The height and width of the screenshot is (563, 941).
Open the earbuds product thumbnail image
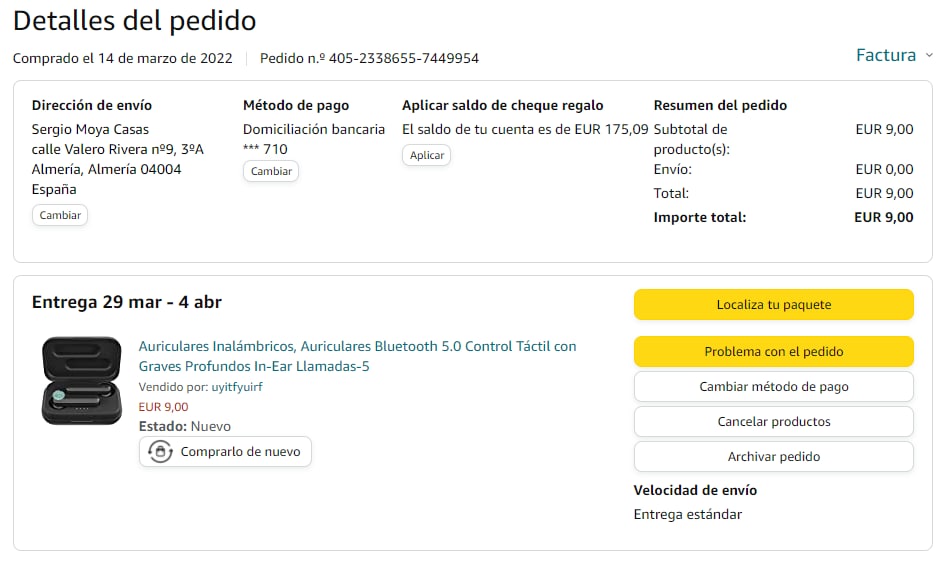point(82,381)
